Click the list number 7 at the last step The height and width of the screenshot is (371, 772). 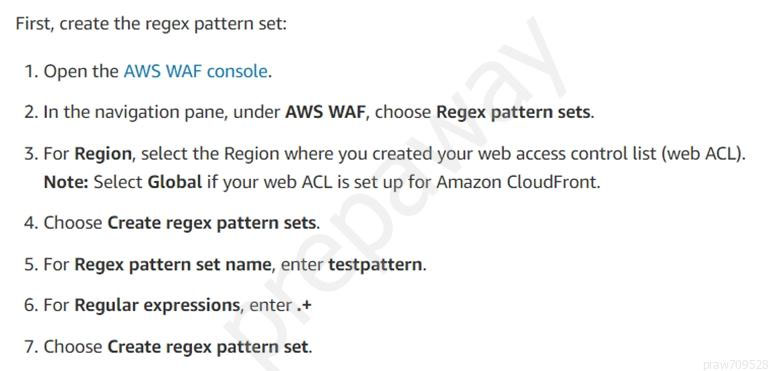pos(29,347)
